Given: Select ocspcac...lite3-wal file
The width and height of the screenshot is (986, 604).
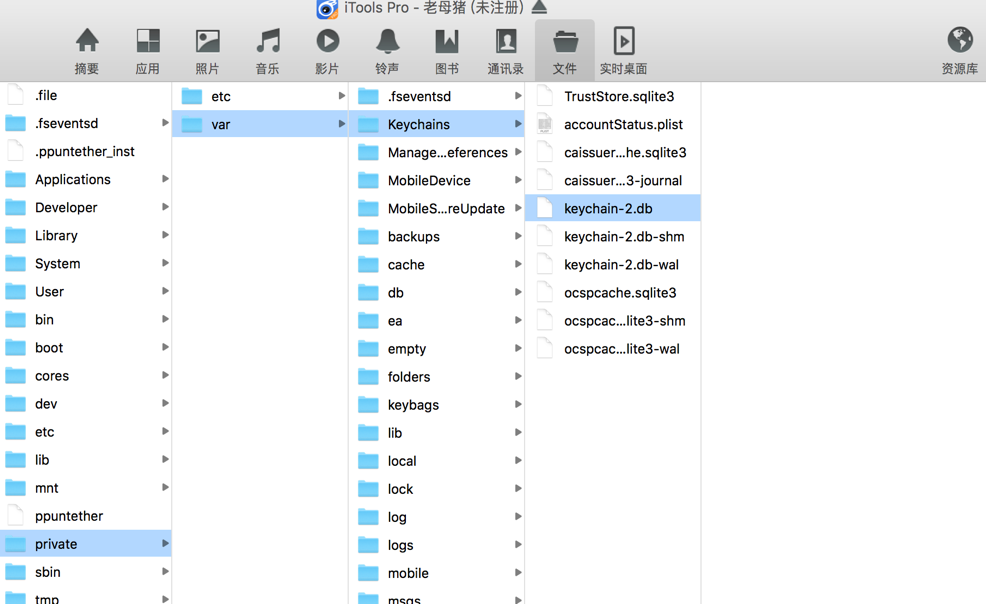Looking at the screenshot, I should 613,349.
